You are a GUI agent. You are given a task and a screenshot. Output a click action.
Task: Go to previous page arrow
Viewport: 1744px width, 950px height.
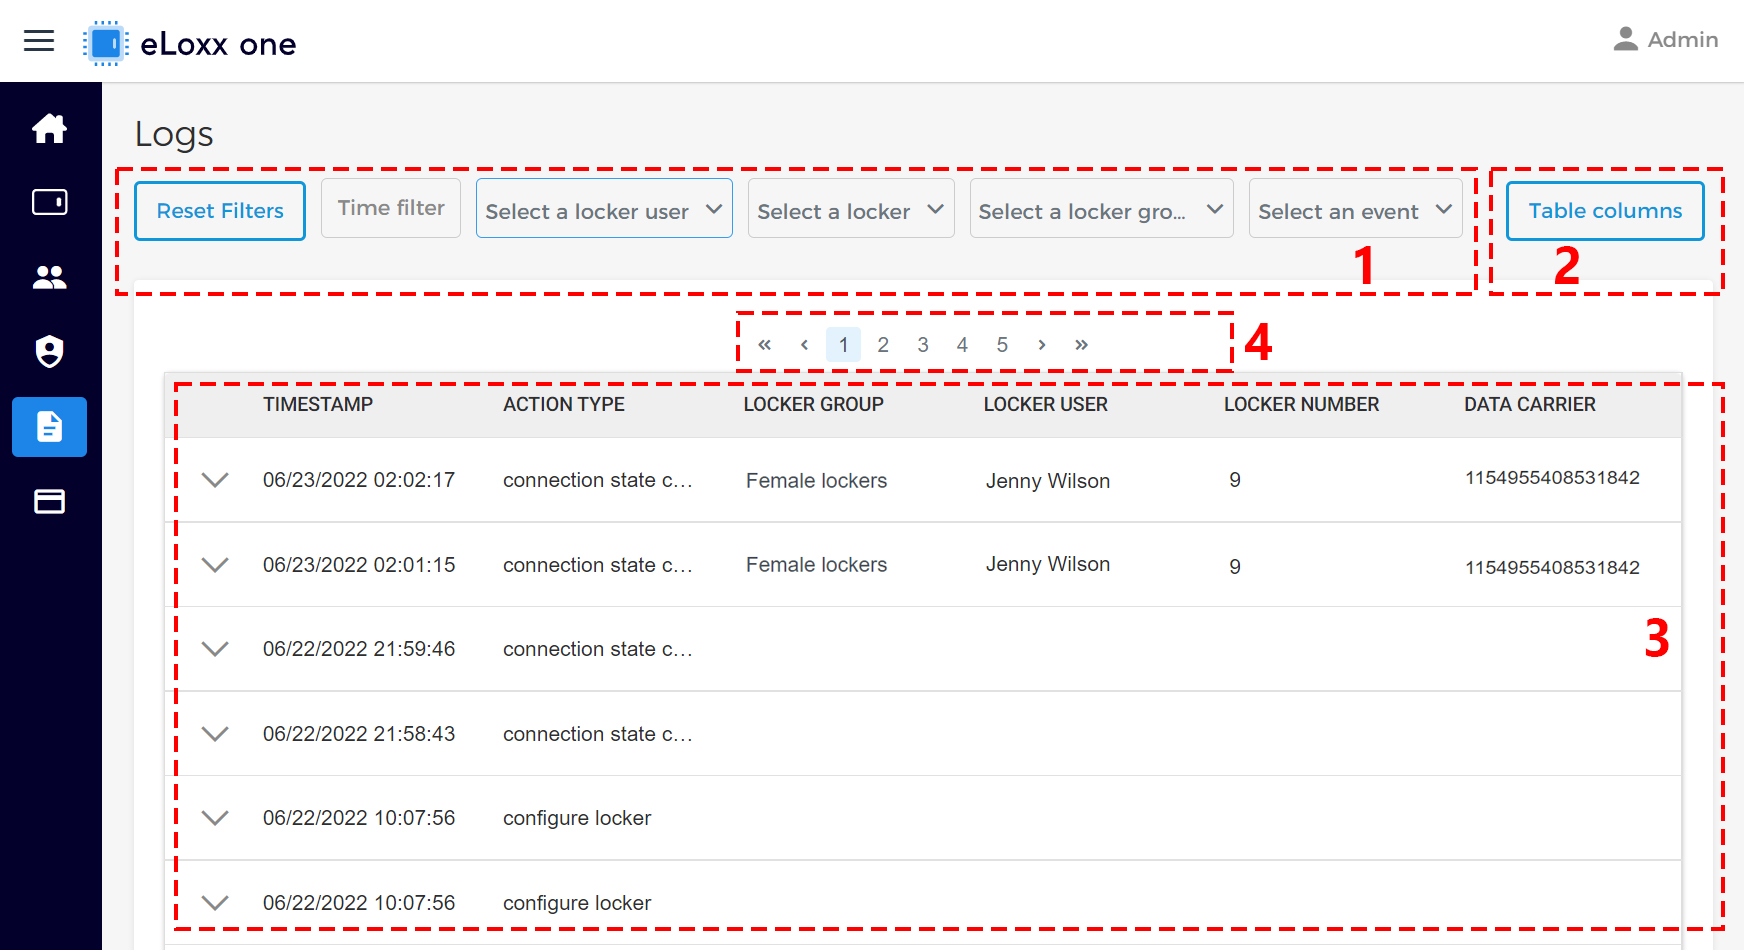pyautogui.click(x=804, y=344)
